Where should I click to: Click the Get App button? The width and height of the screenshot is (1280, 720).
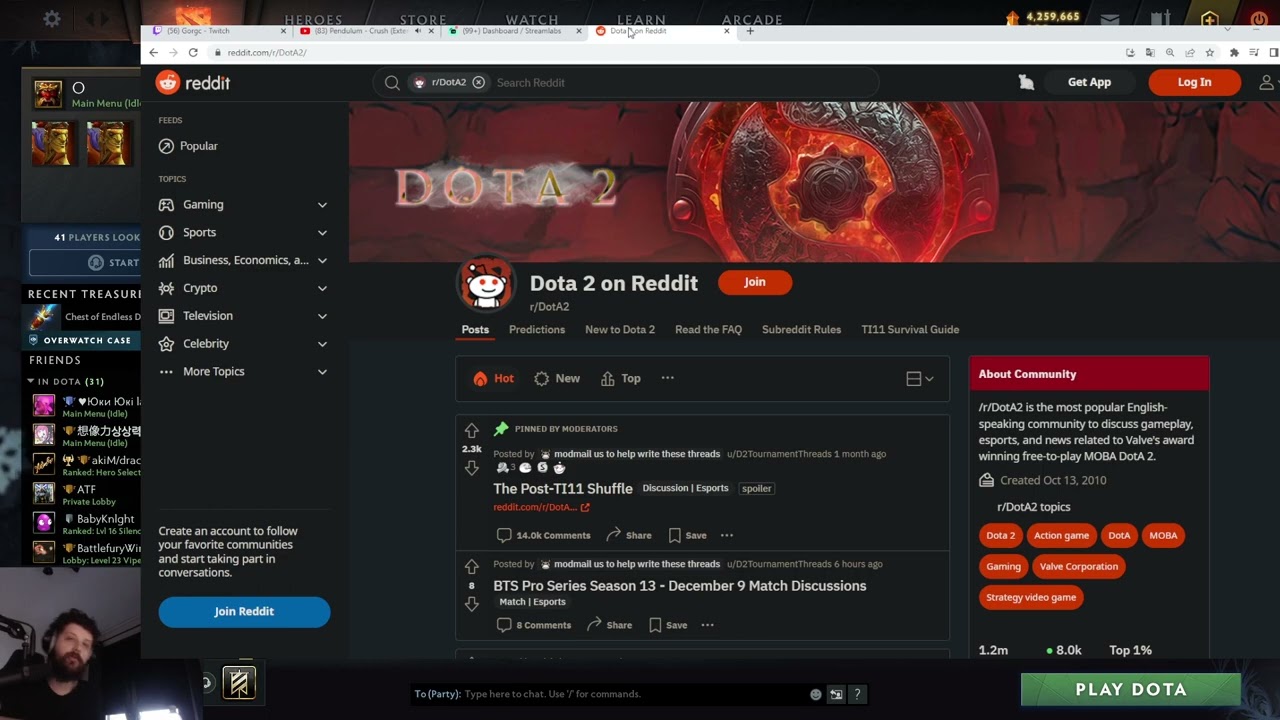point(1089,83)
